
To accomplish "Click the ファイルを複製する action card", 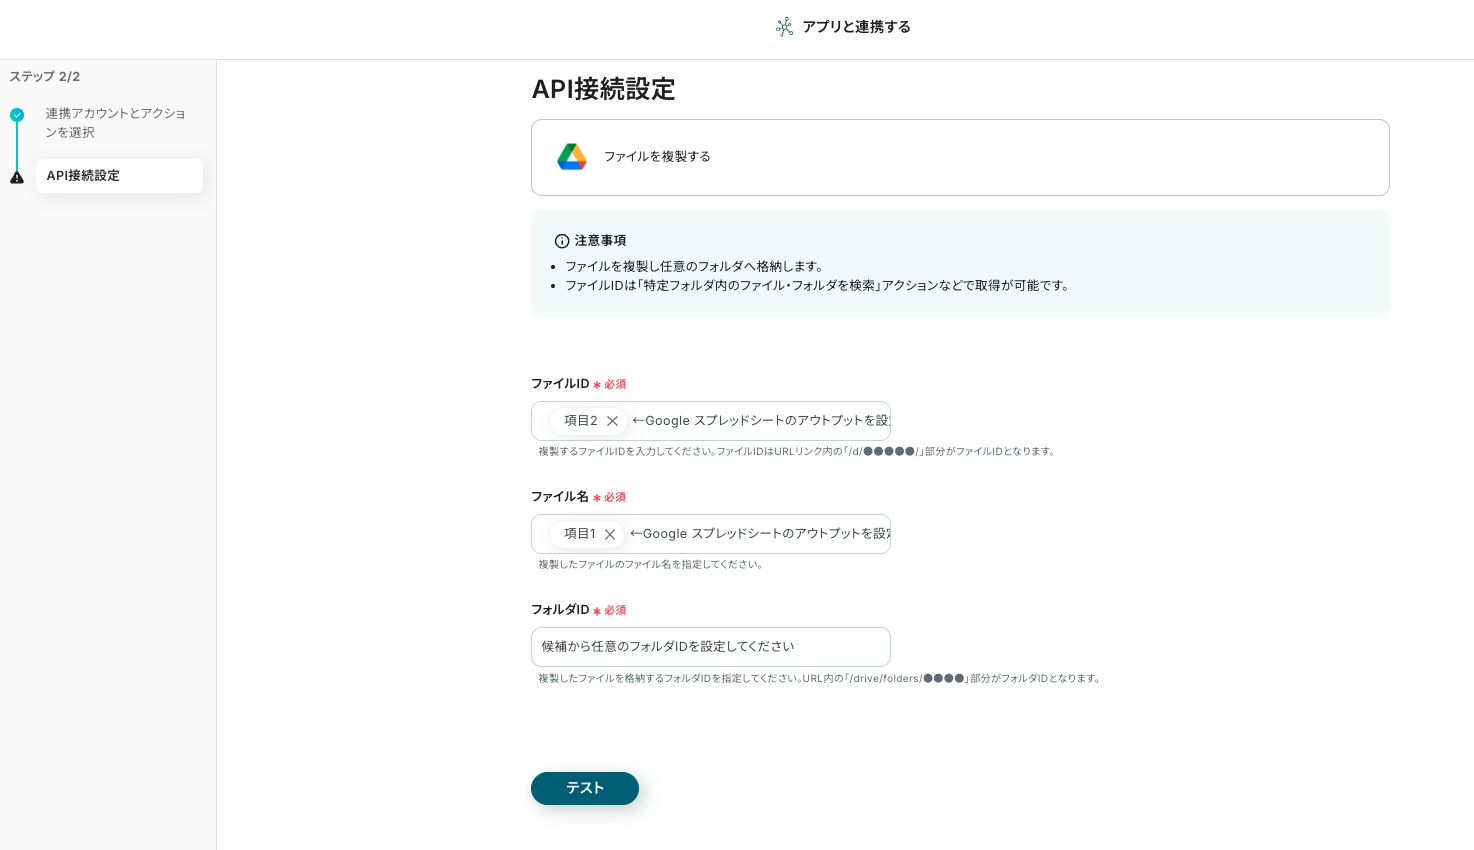I will click(x=960, y=157).
